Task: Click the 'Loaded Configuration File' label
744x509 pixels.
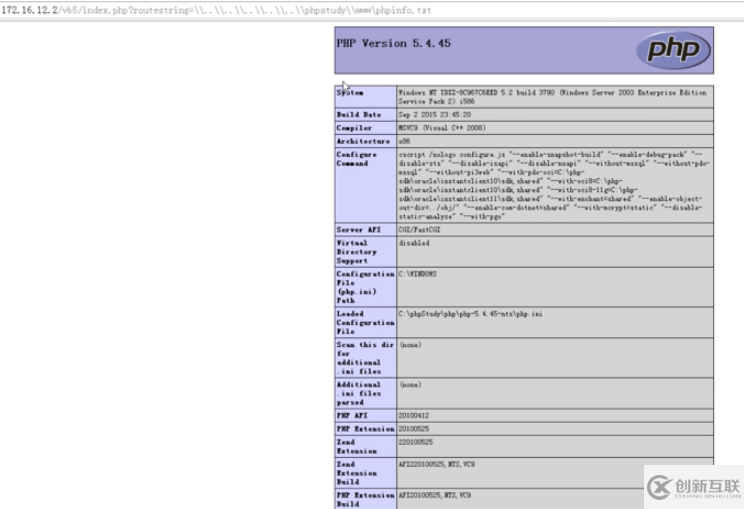Action: tap(365, 323)
